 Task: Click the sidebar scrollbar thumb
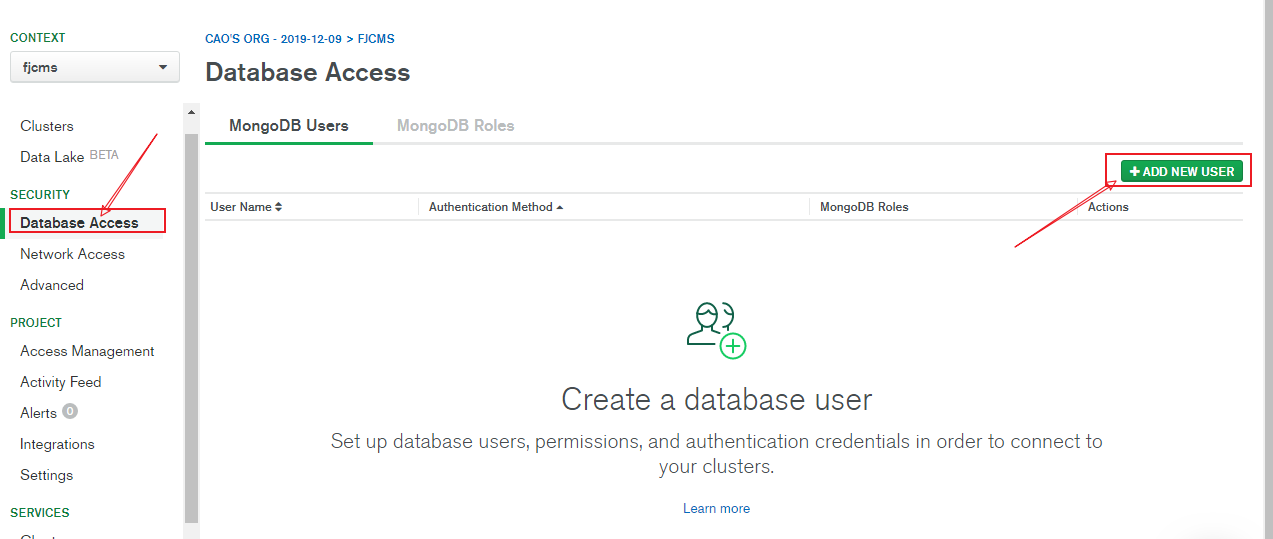point(192,328)
